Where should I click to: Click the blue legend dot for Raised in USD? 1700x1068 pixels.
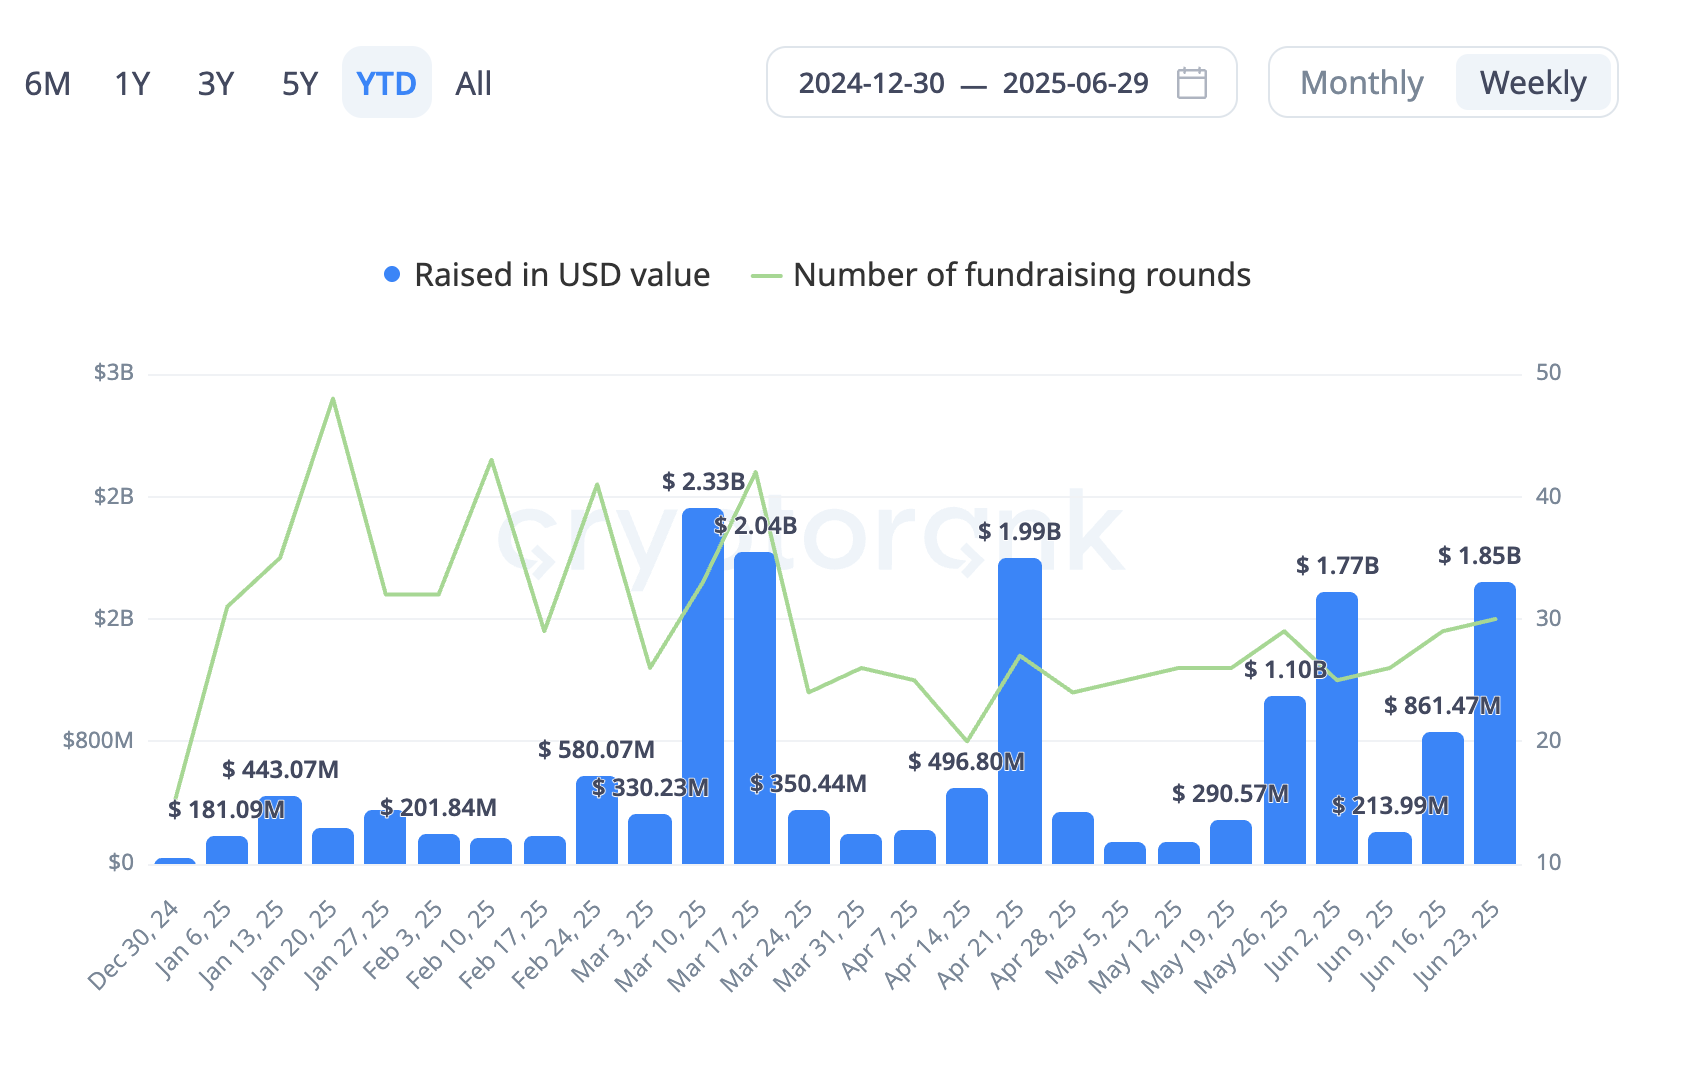point(392,275)
